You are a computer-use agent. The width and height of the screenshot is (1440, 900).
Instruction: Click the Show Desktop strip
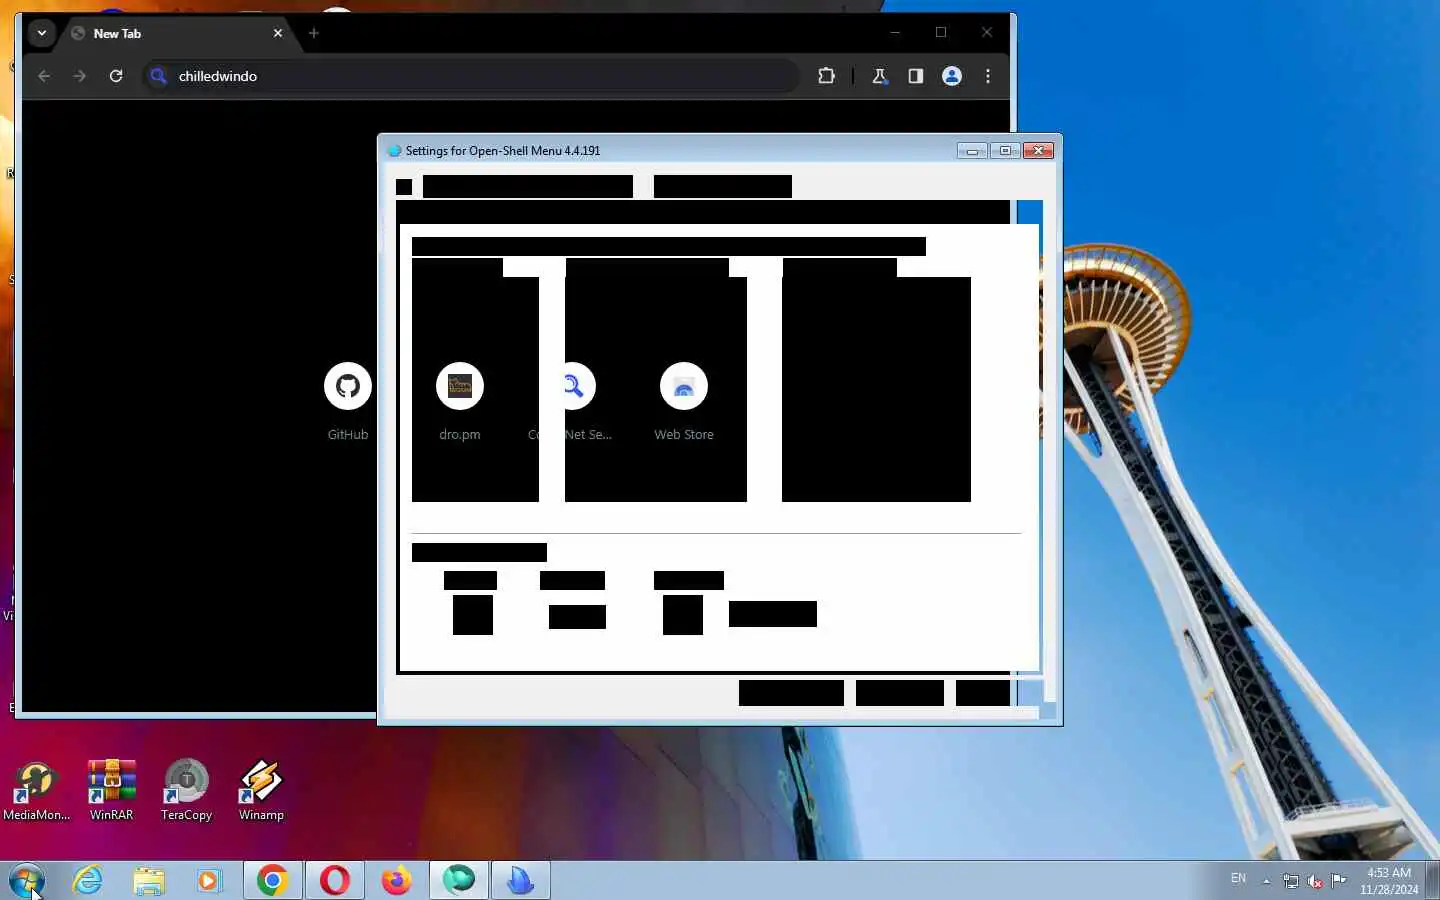click(1432, 881)
